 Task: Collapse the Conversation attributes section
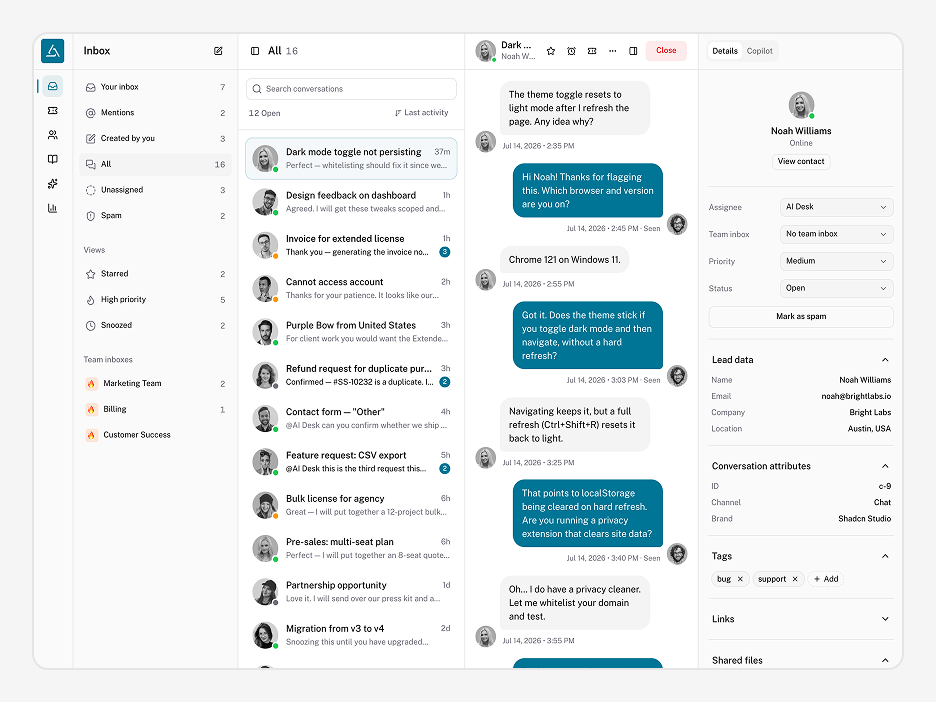(885, 466)
